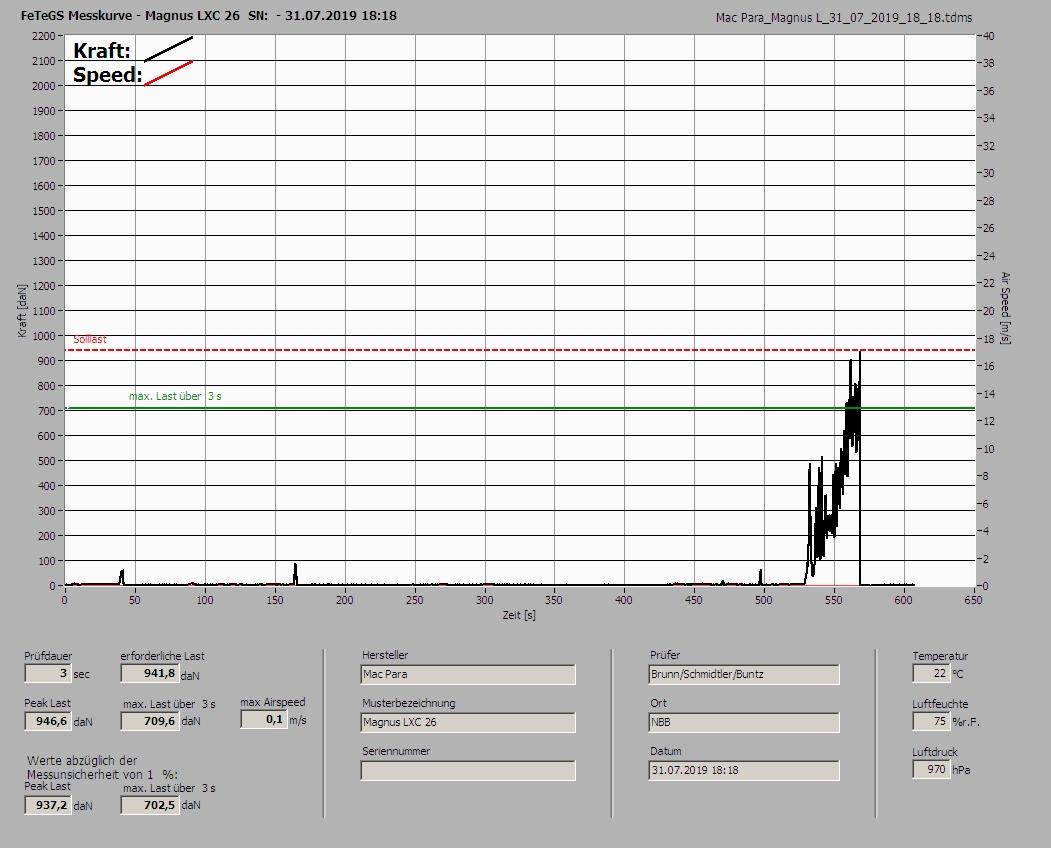Click the Prüfdauer field showing 3
Viewport: 1051px width, 848px height.
coord(47,673)
